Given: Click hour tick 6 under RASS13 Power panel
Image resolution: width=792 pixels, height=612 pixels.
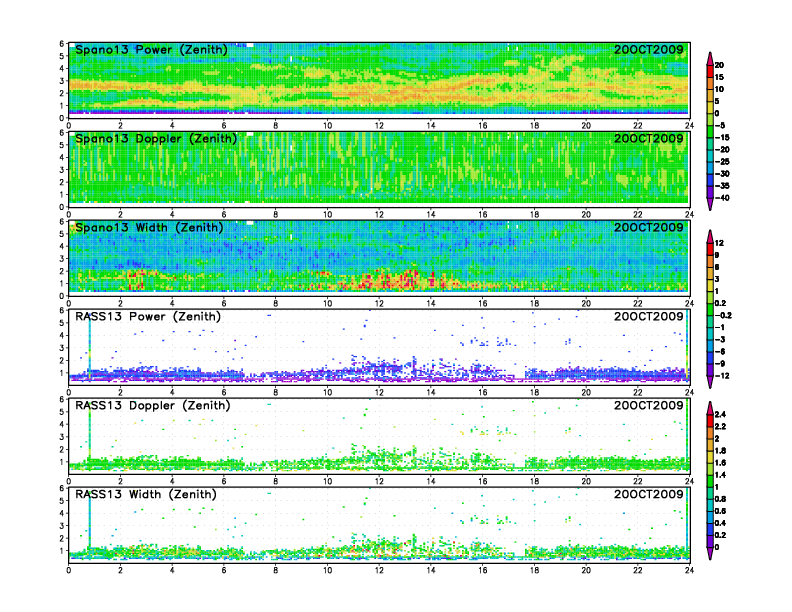Looking at the screenshot, I should tap(224, 392).
